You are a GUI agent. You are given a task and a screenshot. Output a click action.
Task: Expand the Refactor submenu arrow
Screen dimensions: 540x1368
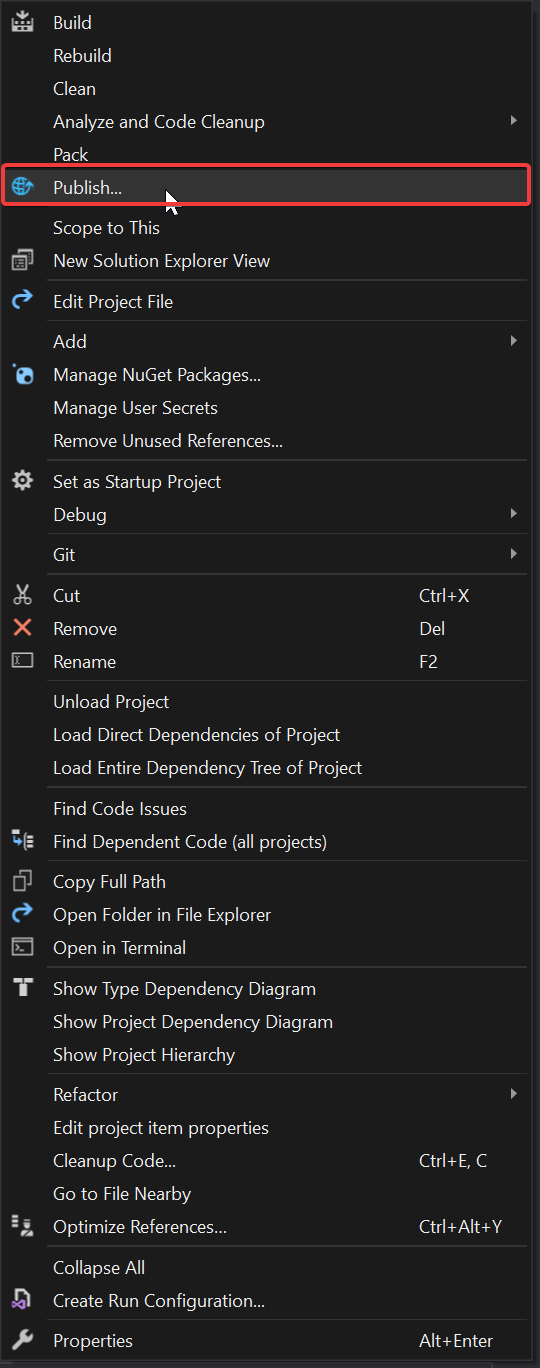pos(513,1094)
